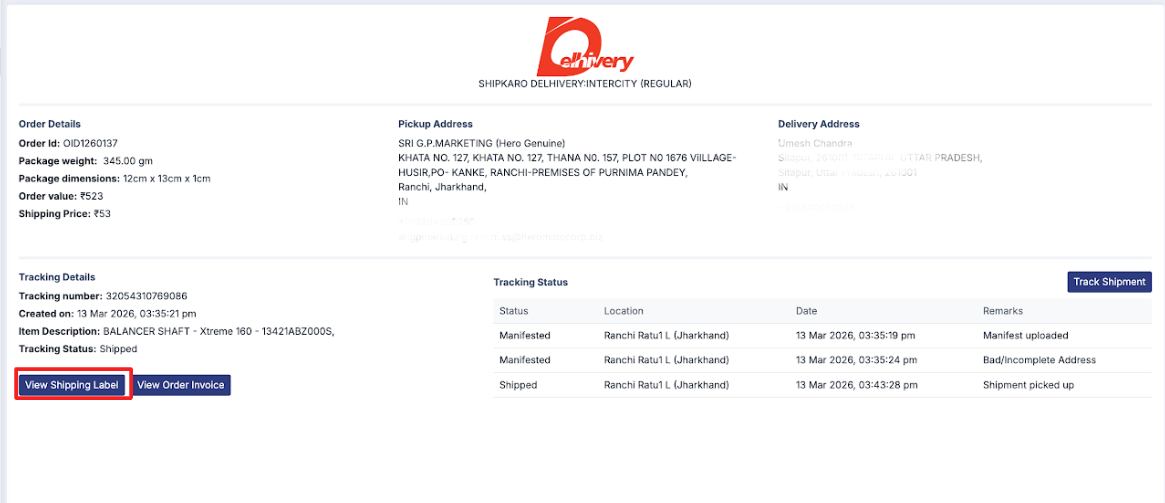Viewport: 1165px width, 503px height.
Task: Click the Shipped status in tracking table
Action: click(x=518, y=385)
